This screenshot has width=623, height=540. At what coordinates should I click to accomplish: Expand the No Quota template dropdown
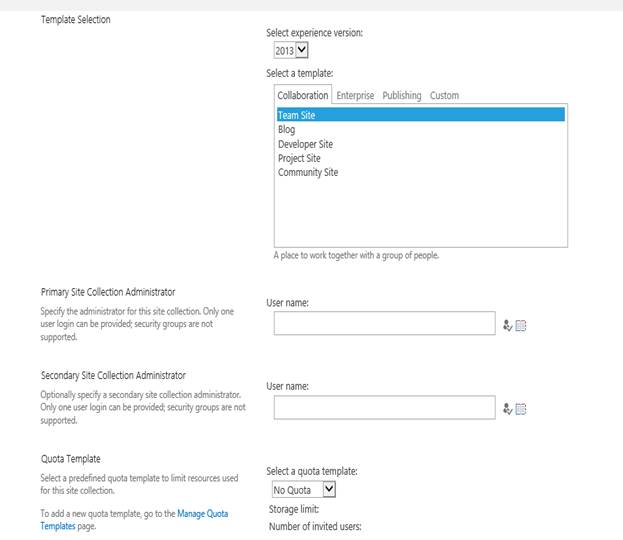304,490
